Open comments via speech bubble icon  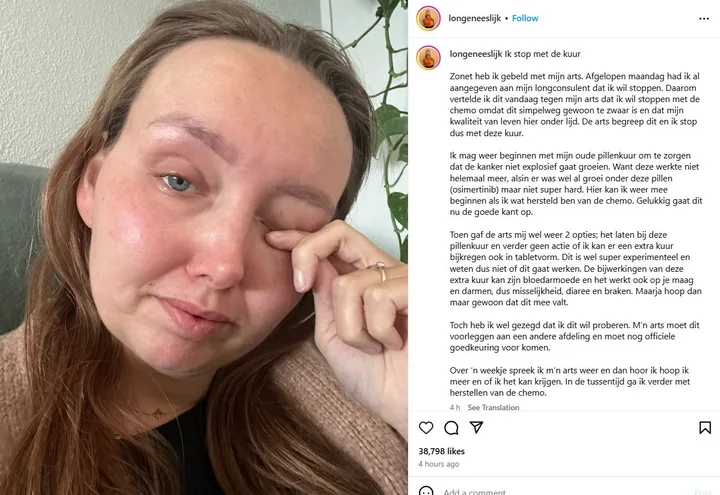(x=451, y=428)
